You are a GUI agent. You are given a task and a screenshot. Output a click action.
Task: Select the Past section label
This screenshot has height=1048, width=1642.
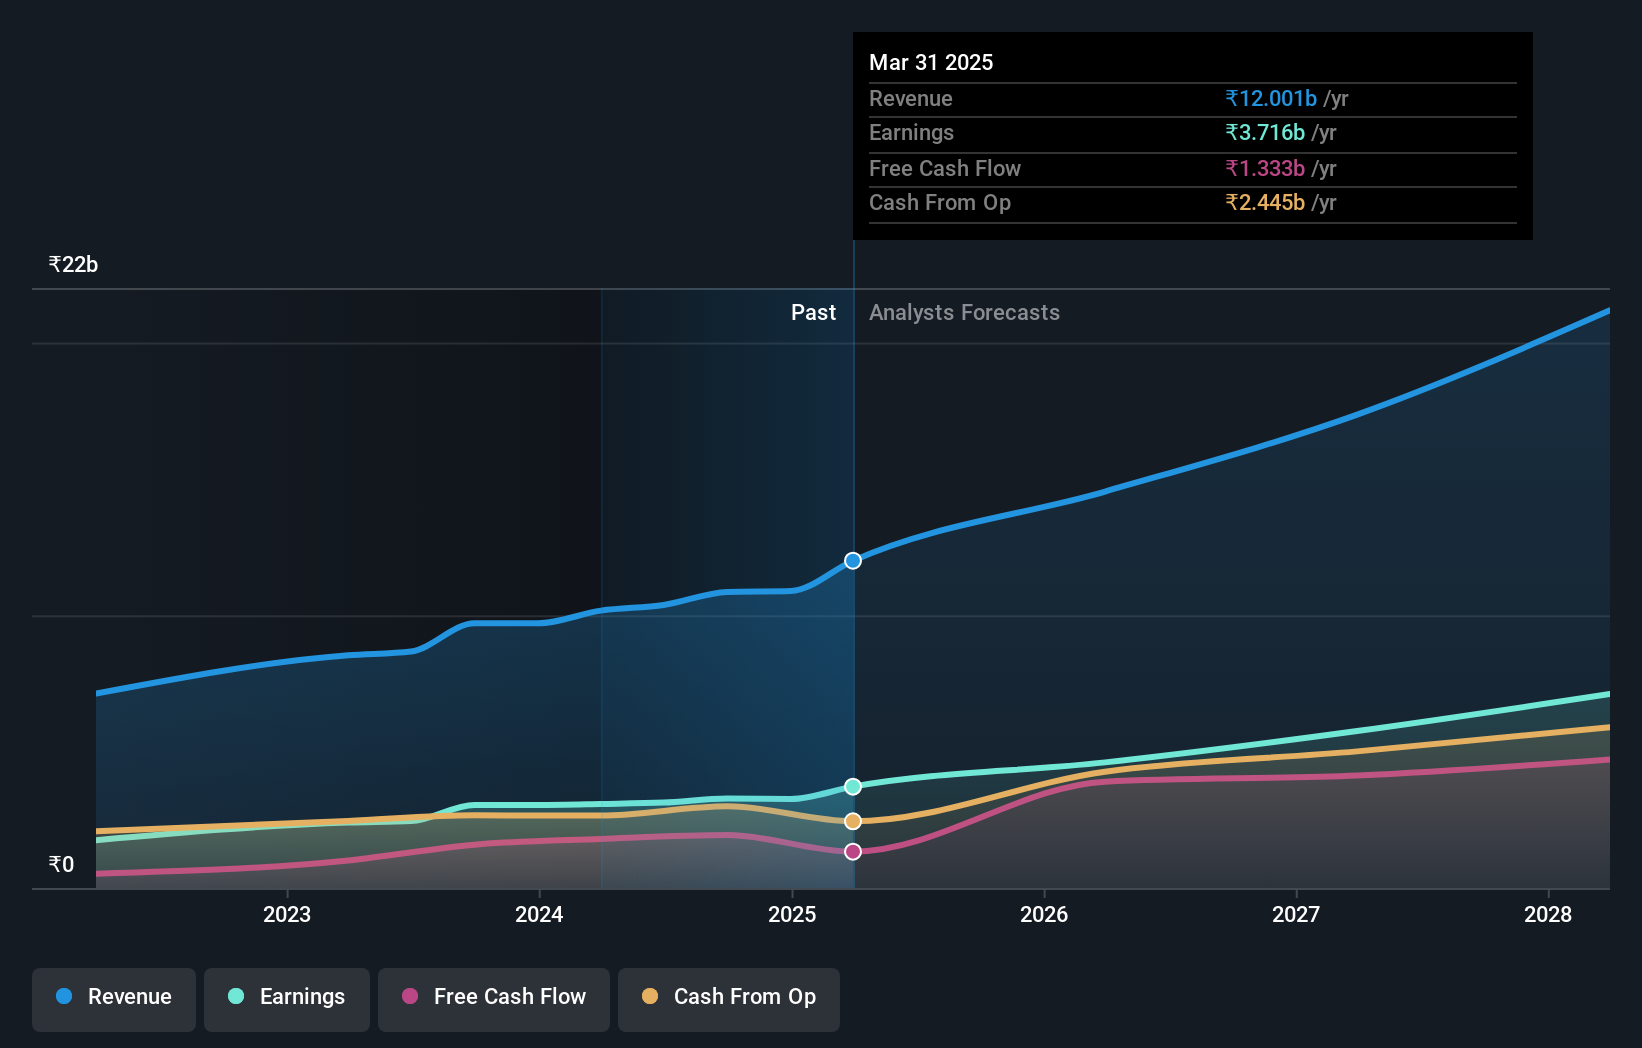tap(813, 312)
